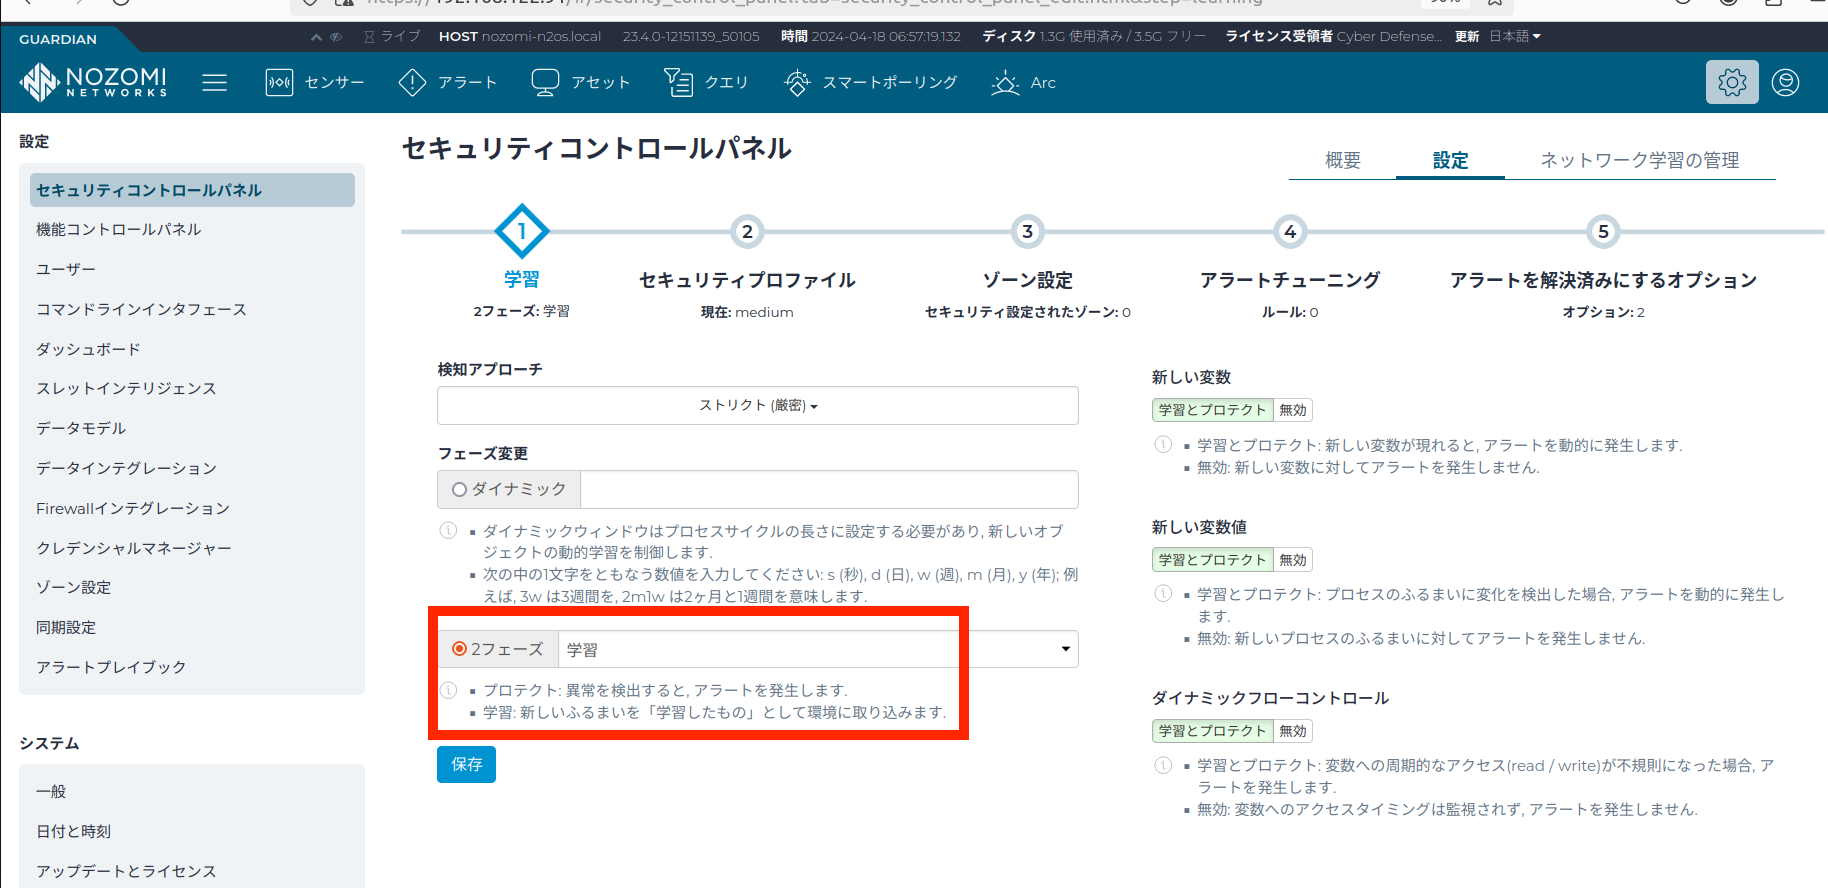
Task: Open Smart Polling (スマートポーリング)
Action: click(x=871, y=82)
